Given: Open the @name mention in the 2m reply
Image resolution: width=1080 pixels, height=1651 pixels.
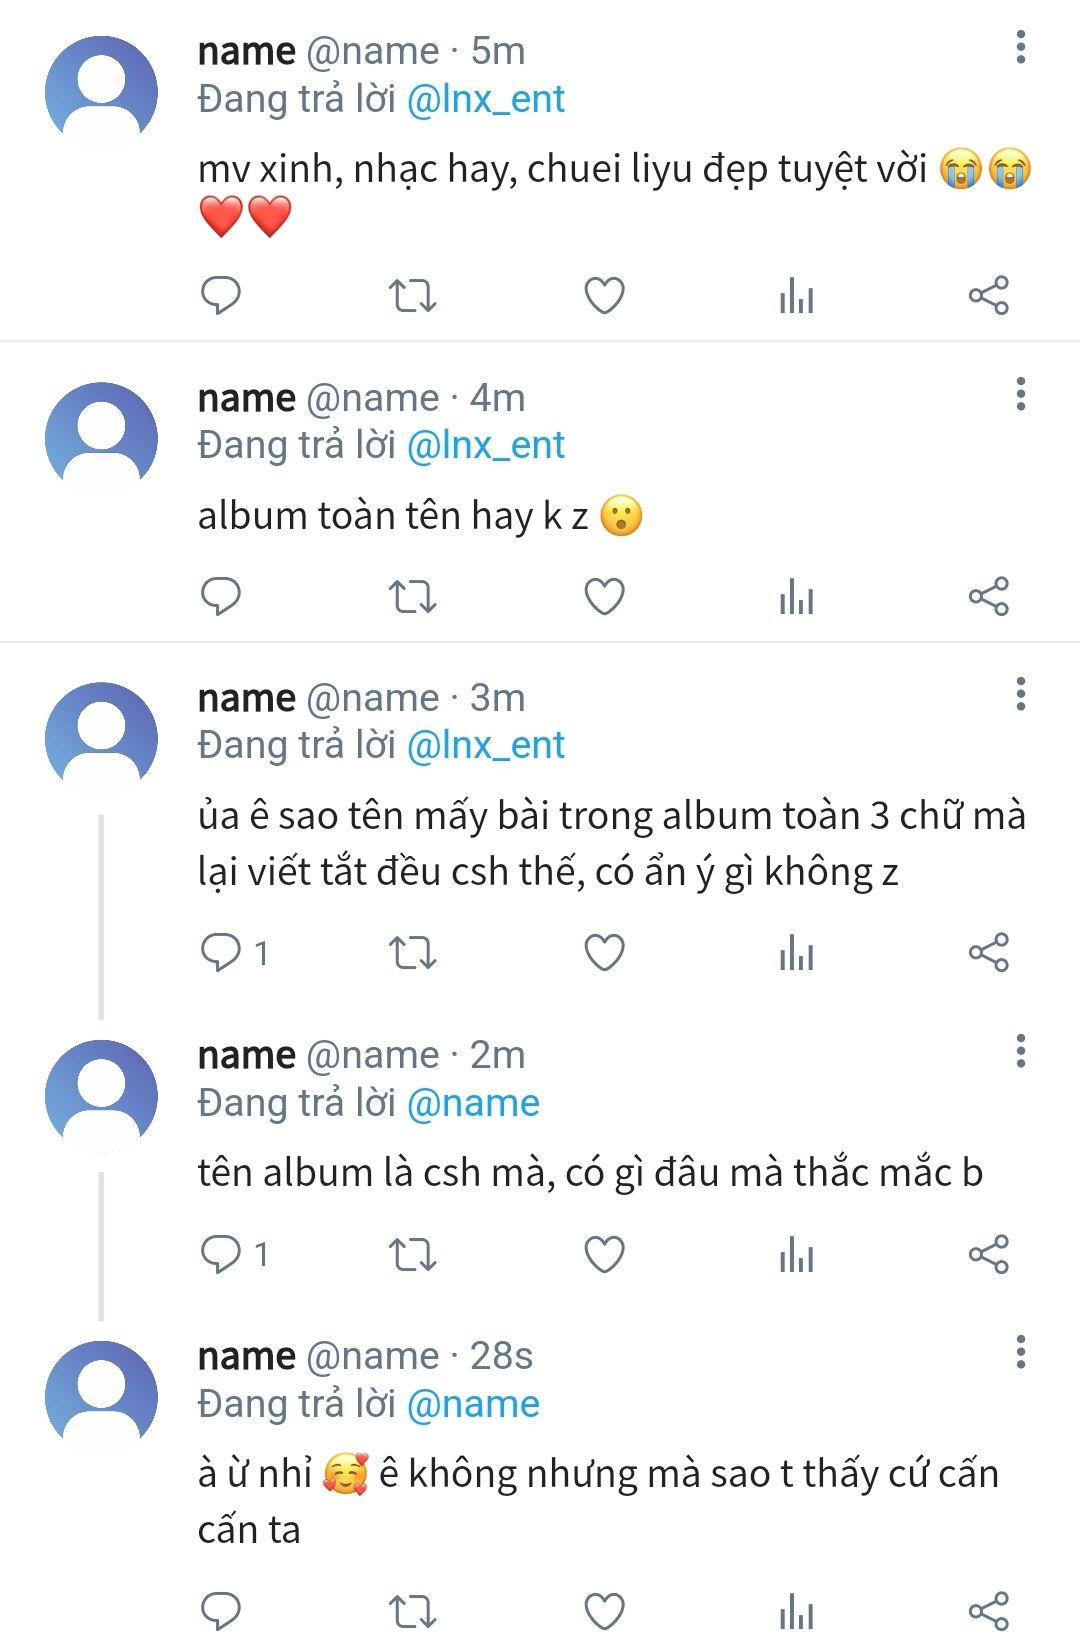Looking at the screenshot, I should [x=473, y=1103].
